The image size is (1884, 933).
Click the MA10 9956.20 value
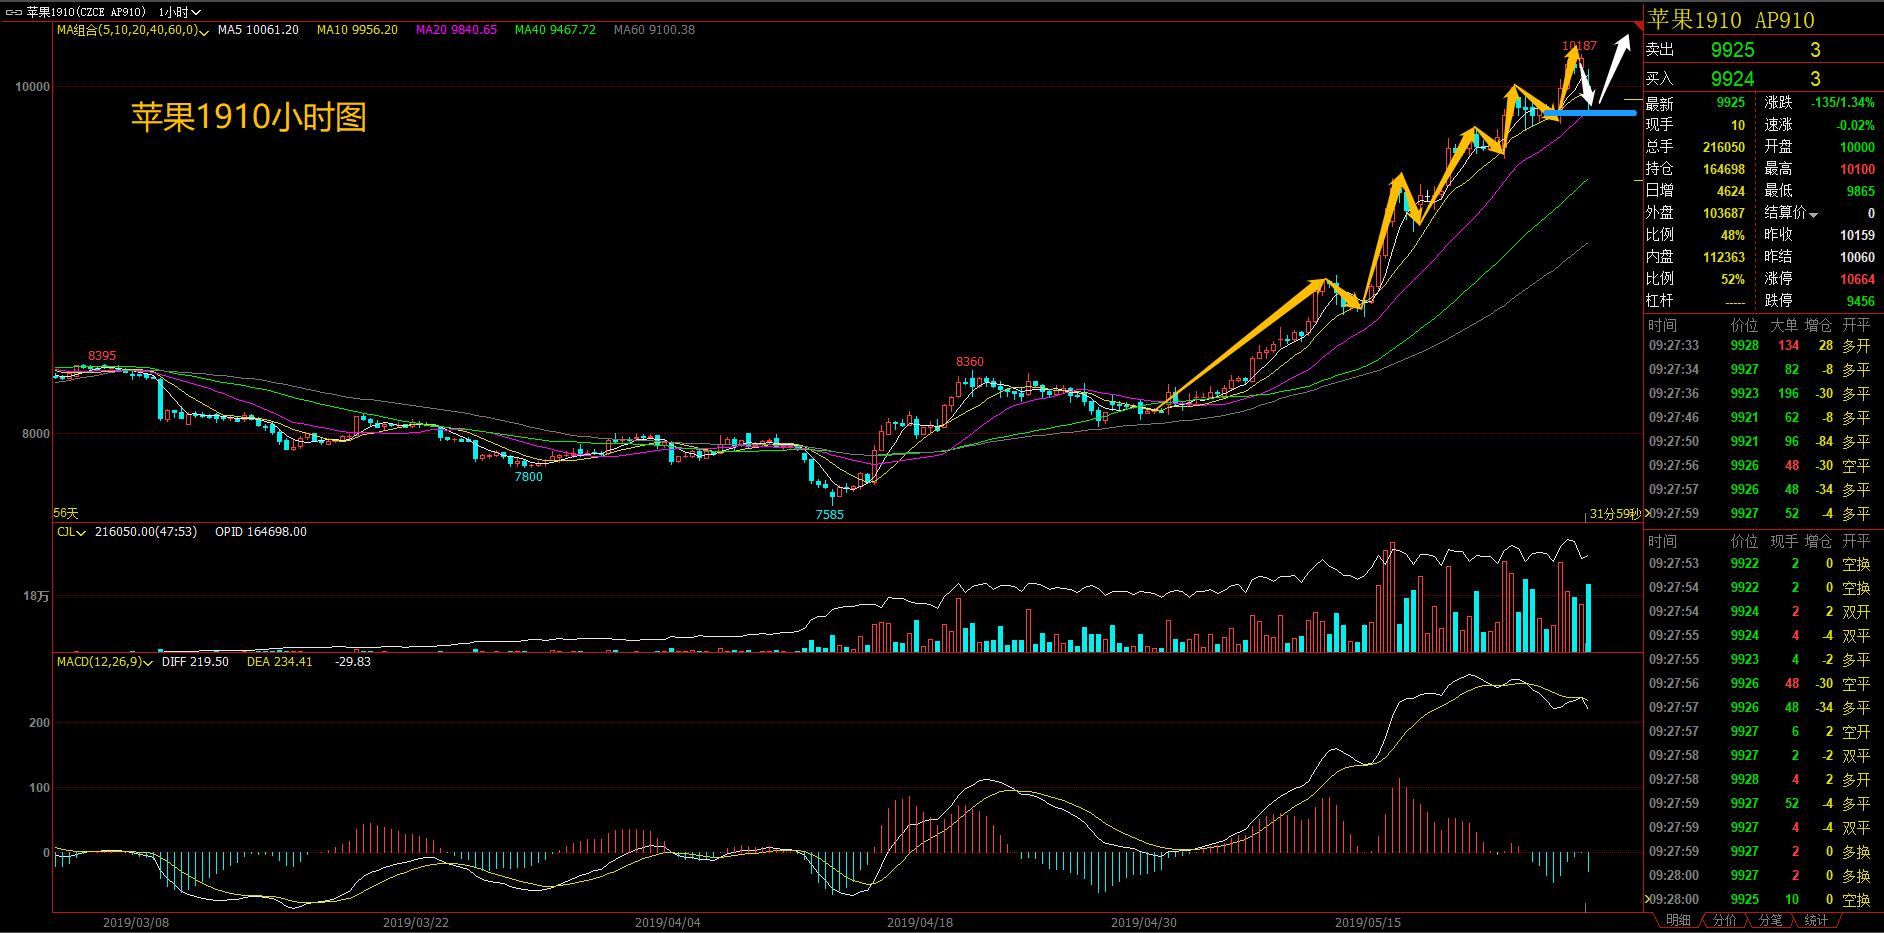click(357, 30)
